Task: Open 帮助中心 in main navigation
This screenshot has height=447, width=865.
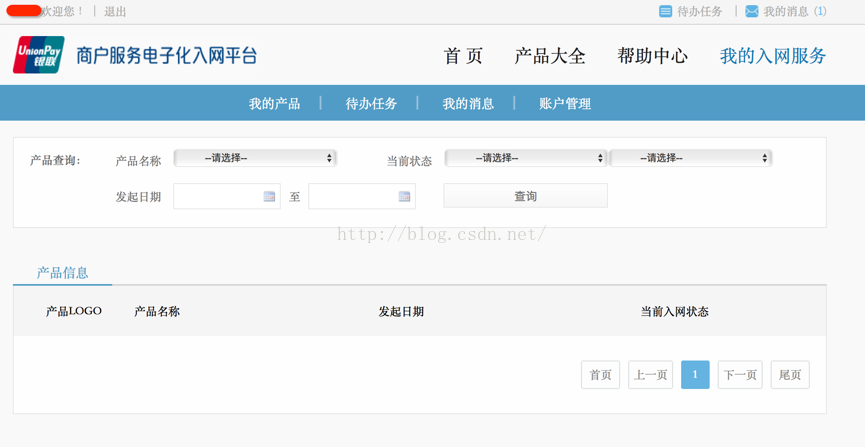Action: coord(653,56)
